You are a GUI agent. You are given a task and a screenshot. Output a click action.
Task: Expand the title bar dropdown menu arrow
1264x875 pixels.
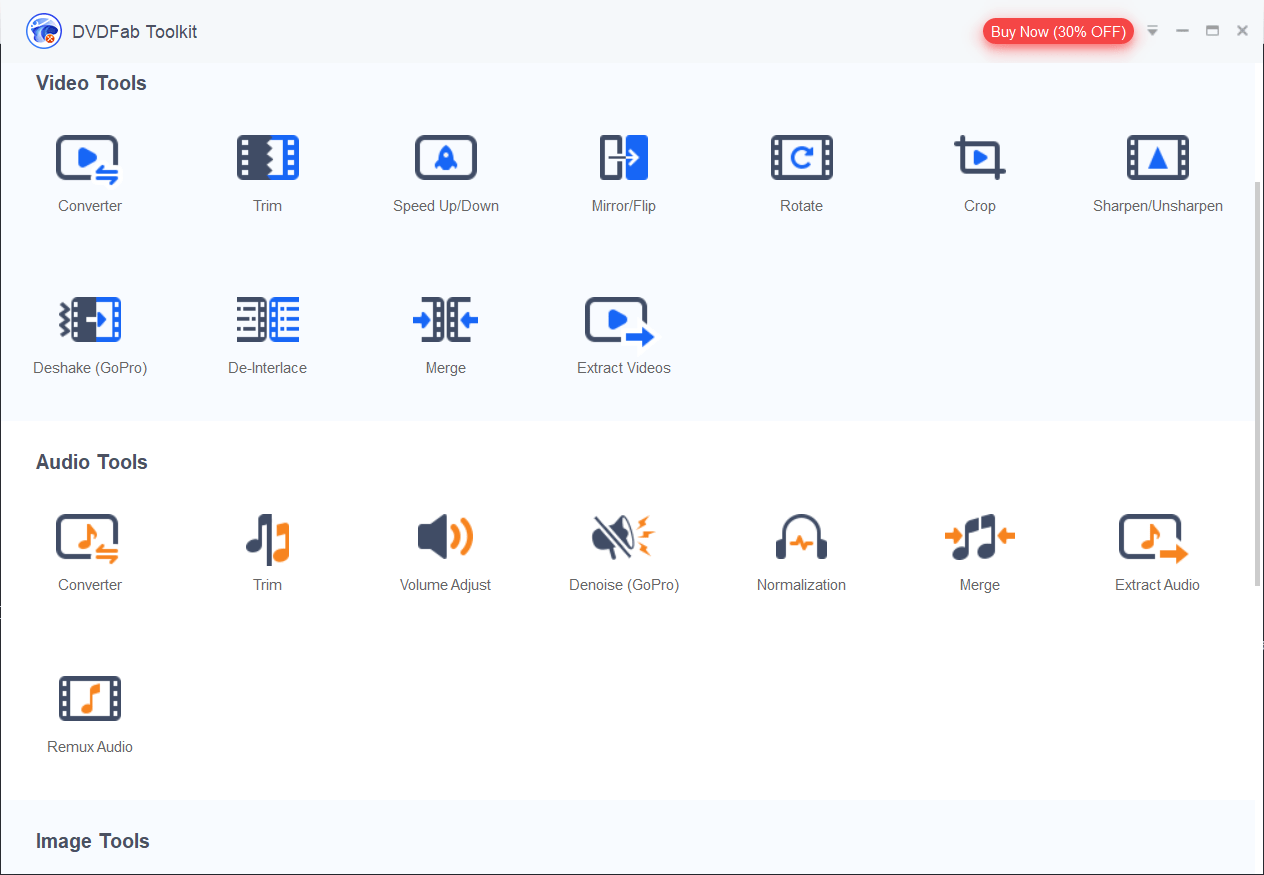pyautogui.click(x=1152, y=31)
